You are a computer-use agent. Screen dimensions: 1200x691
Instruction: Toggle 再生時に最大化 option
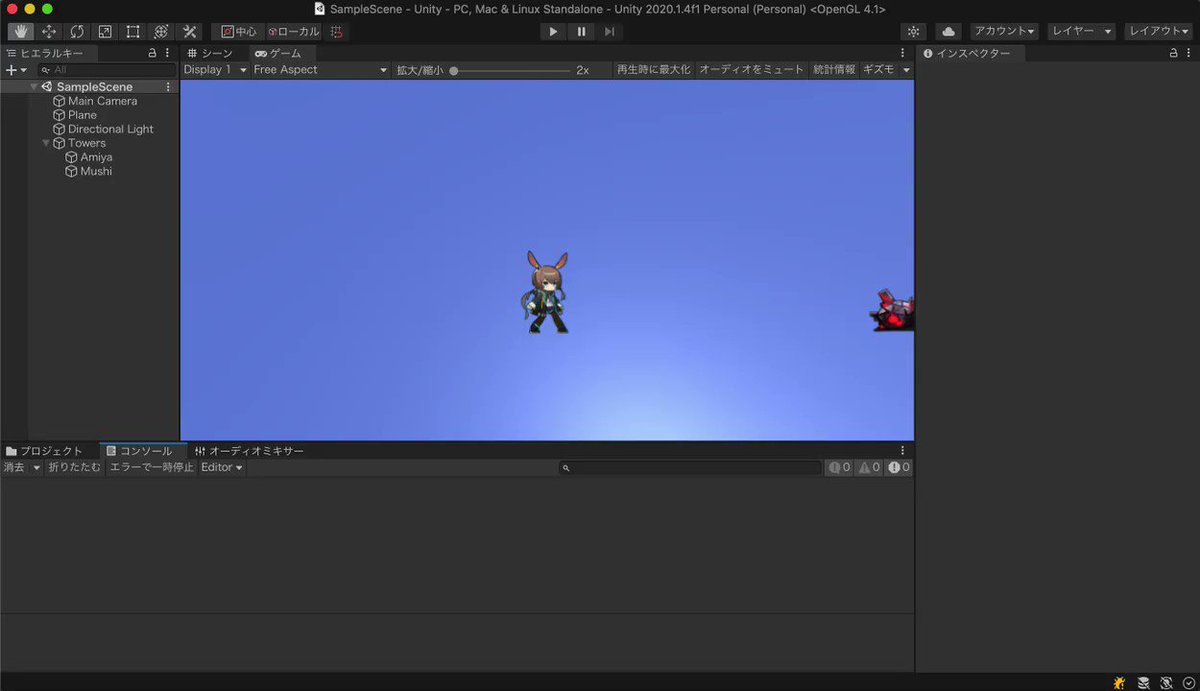[653, 70]
